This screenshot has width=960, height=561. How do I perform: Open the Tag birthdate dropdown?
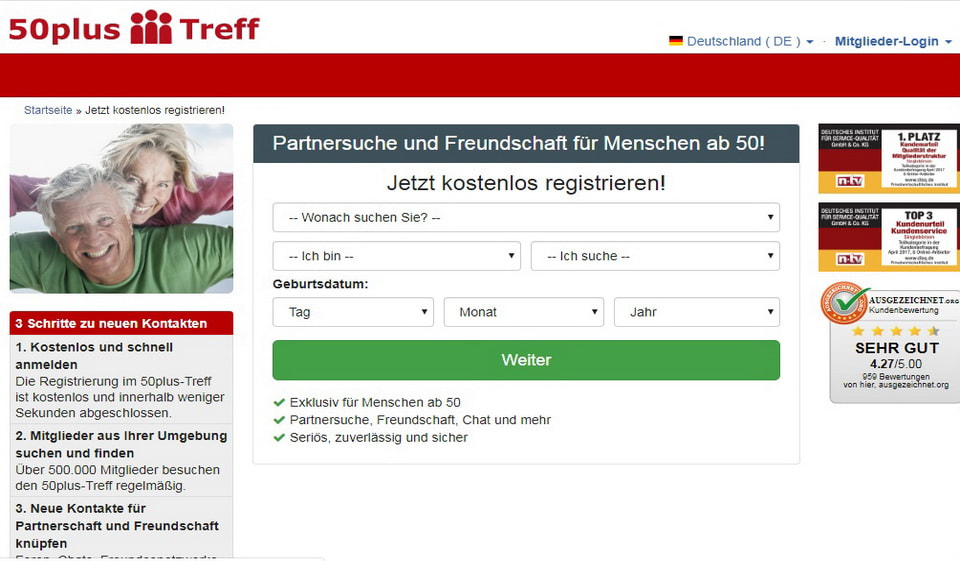pos(353,312)
